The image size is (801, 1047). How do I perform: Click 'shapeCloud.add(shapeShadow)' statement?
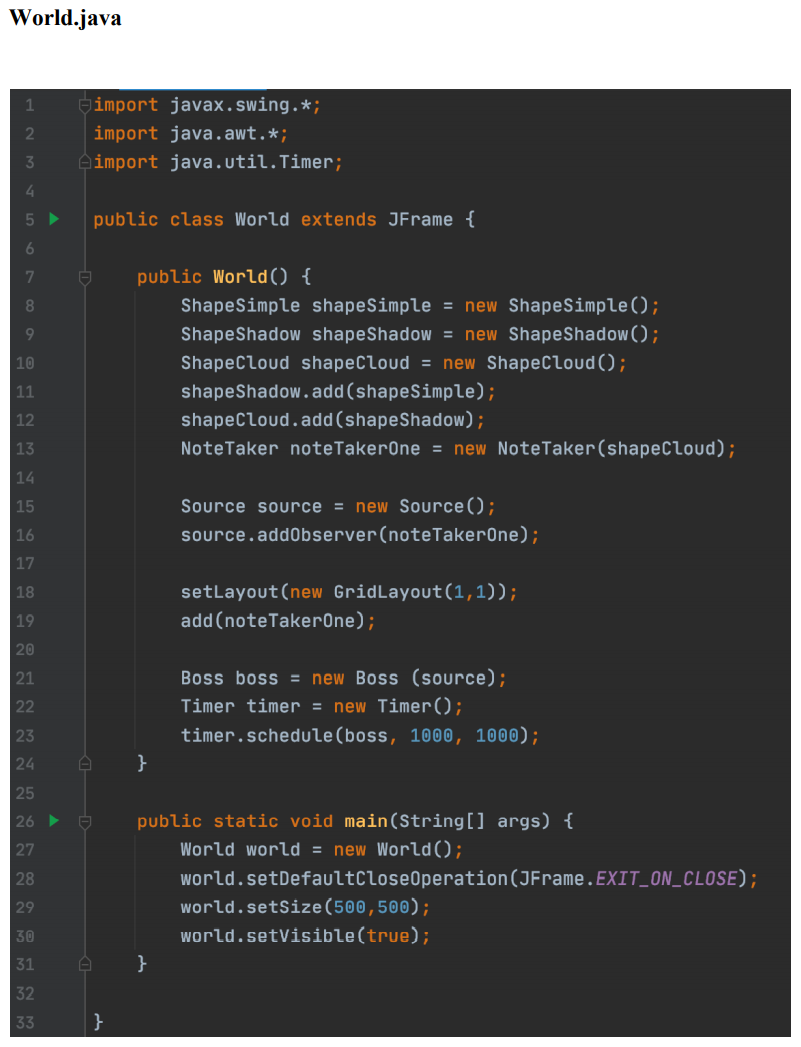(327, 421)
